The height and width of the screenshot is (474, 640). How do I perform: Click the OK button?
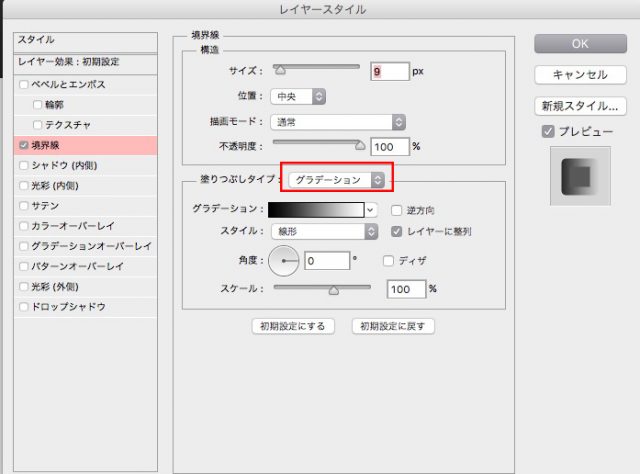click(x=580, y=43)
